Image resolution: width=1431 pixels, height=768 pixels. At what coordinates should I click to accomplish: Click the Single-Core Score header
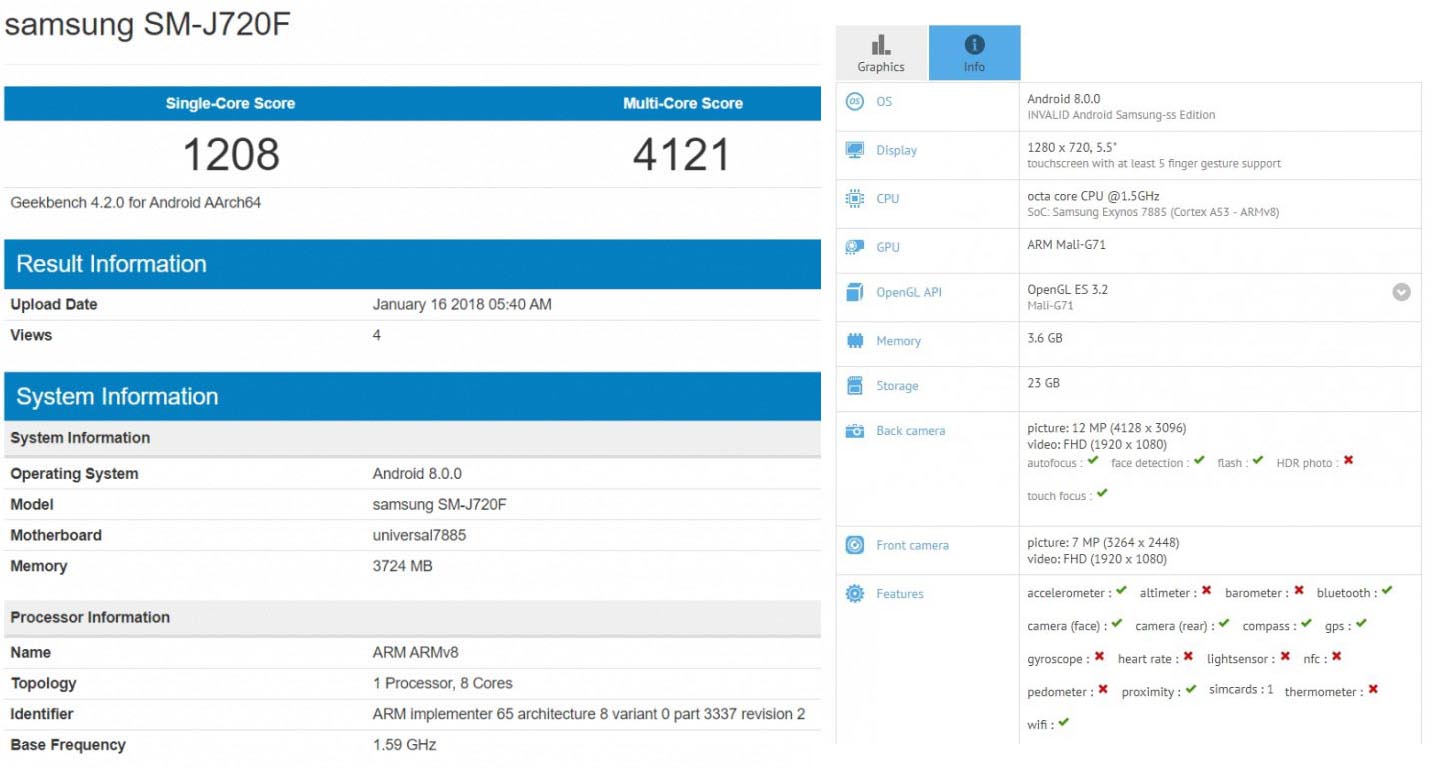click(230, 103)
